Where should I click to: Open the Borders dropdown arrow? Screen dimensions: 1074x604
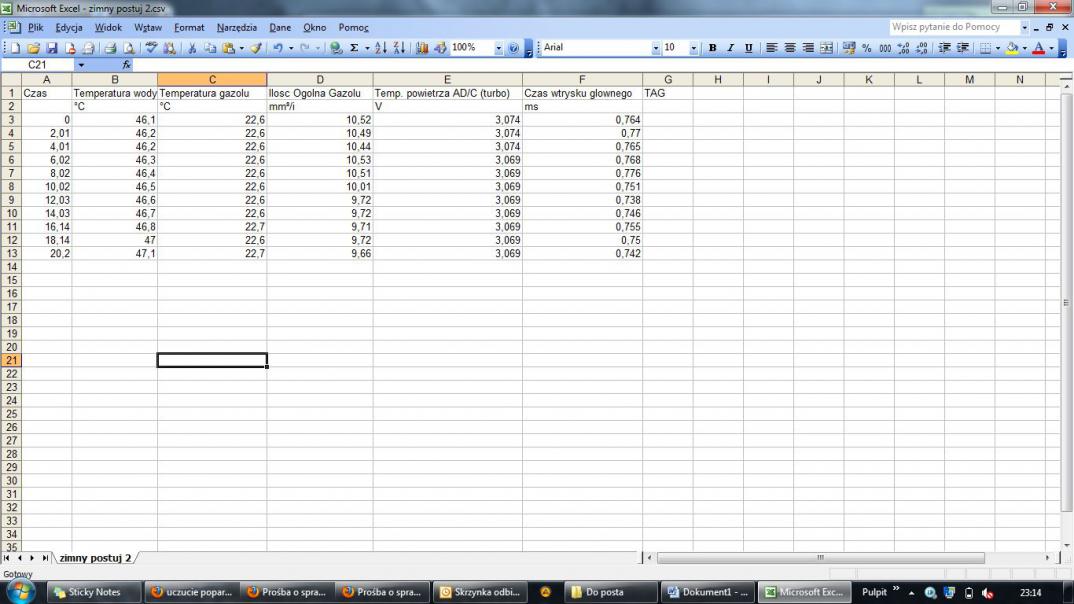997,48
